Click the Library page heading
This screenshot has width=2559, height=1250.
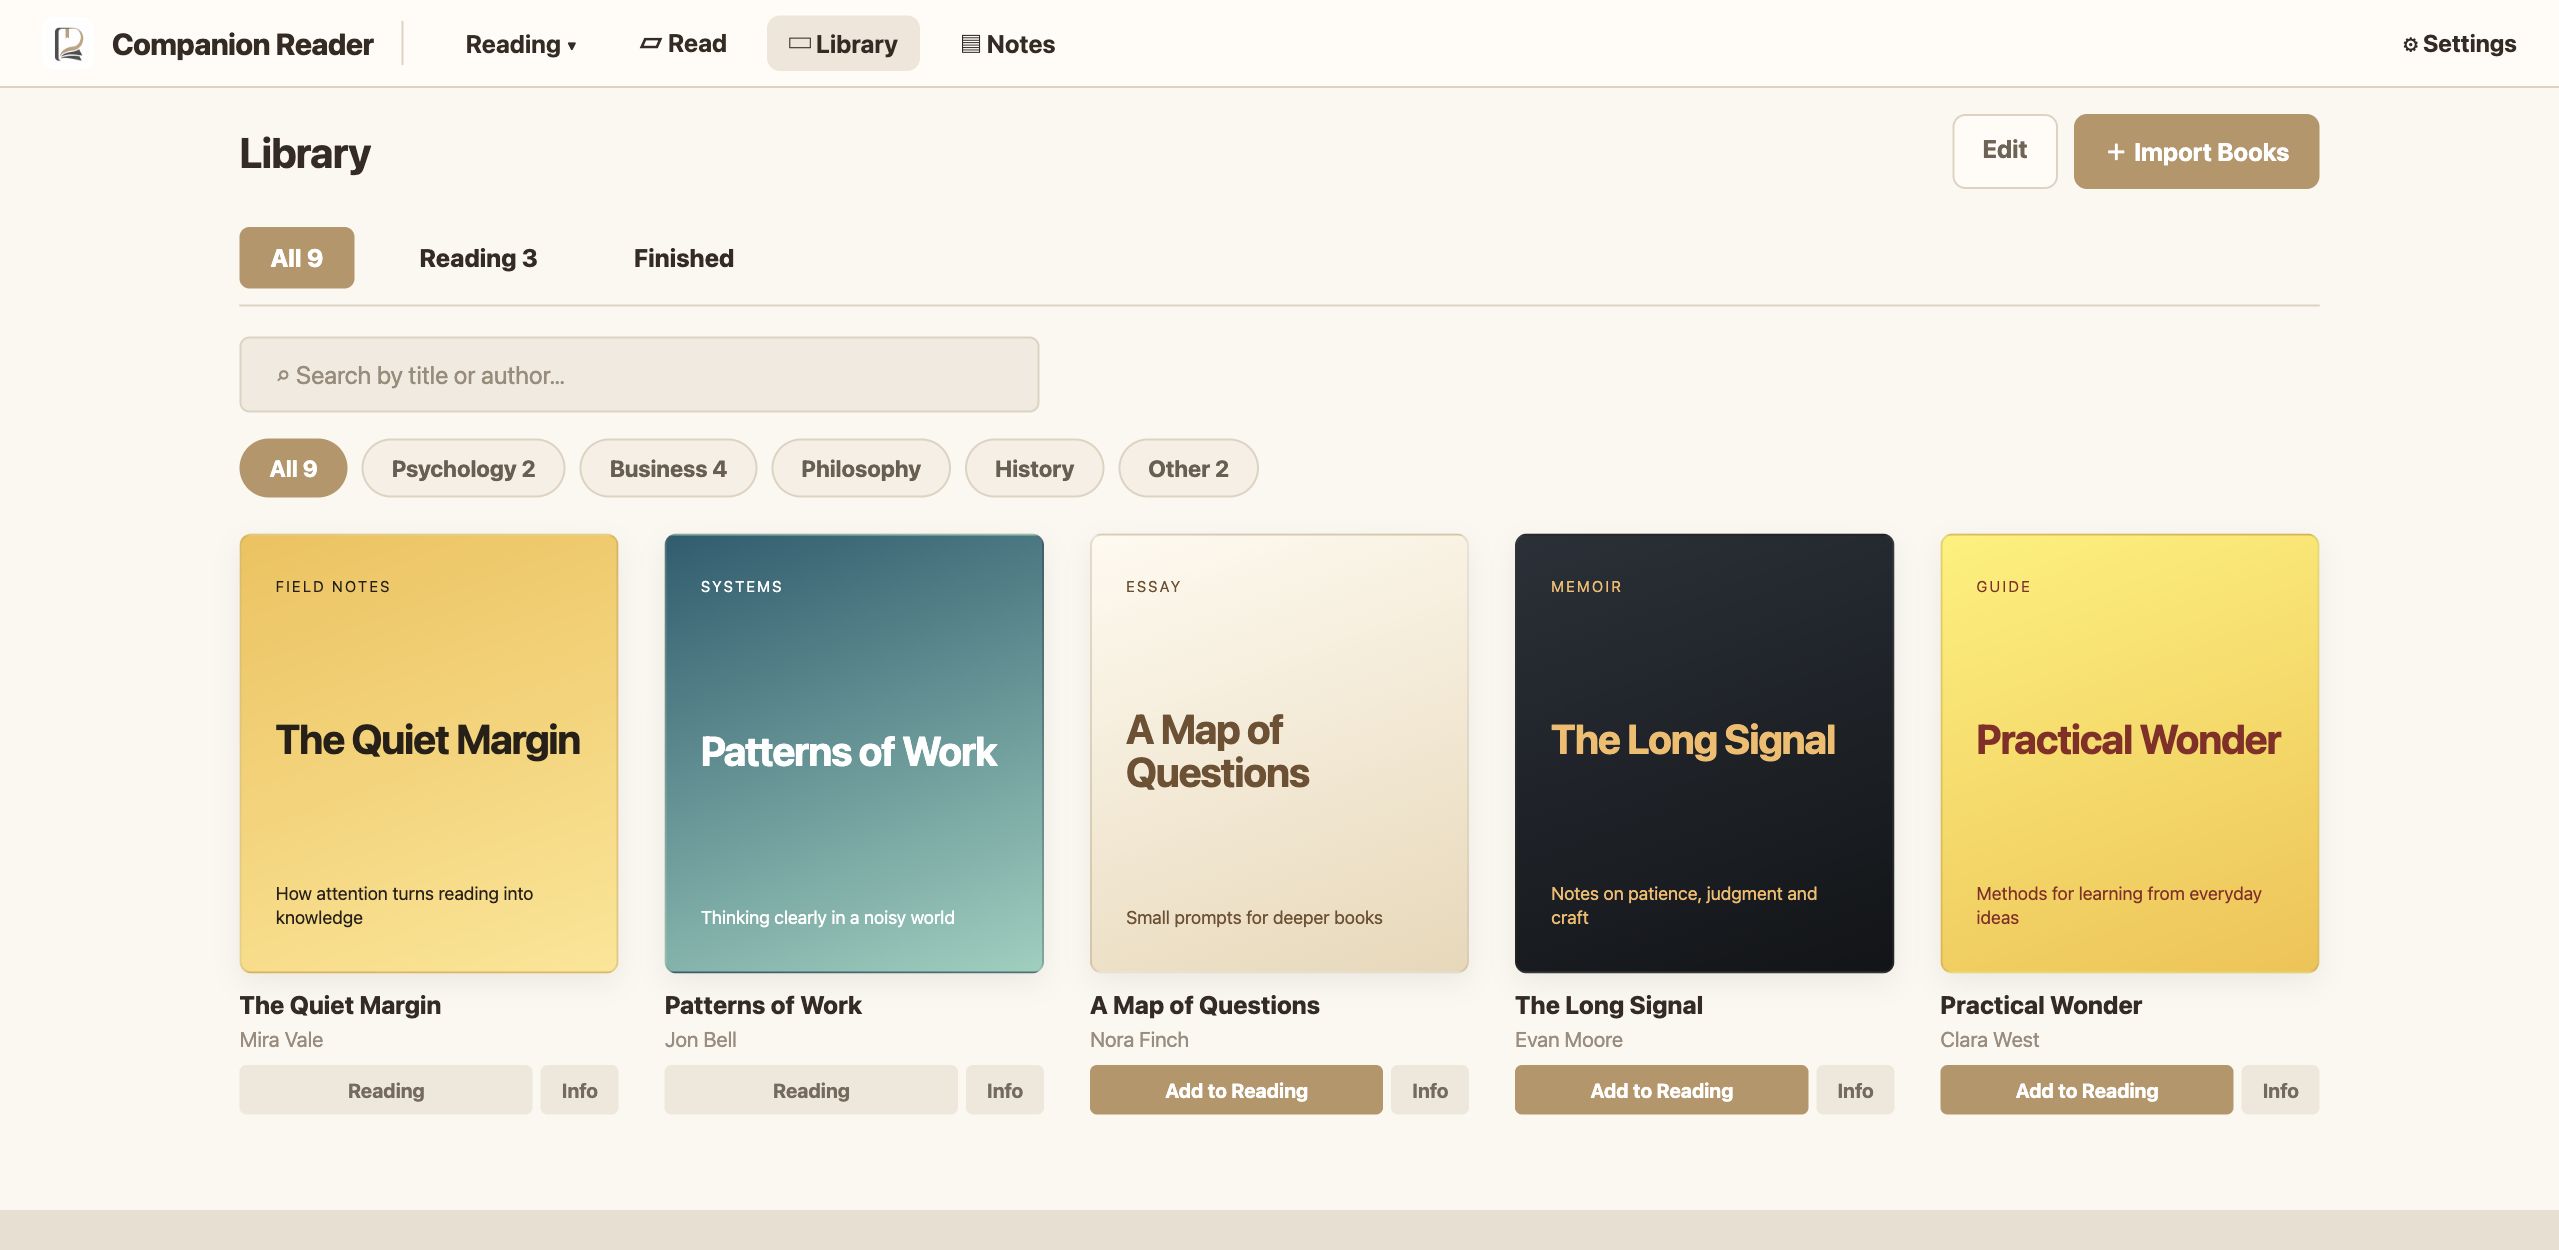point(305,153)
